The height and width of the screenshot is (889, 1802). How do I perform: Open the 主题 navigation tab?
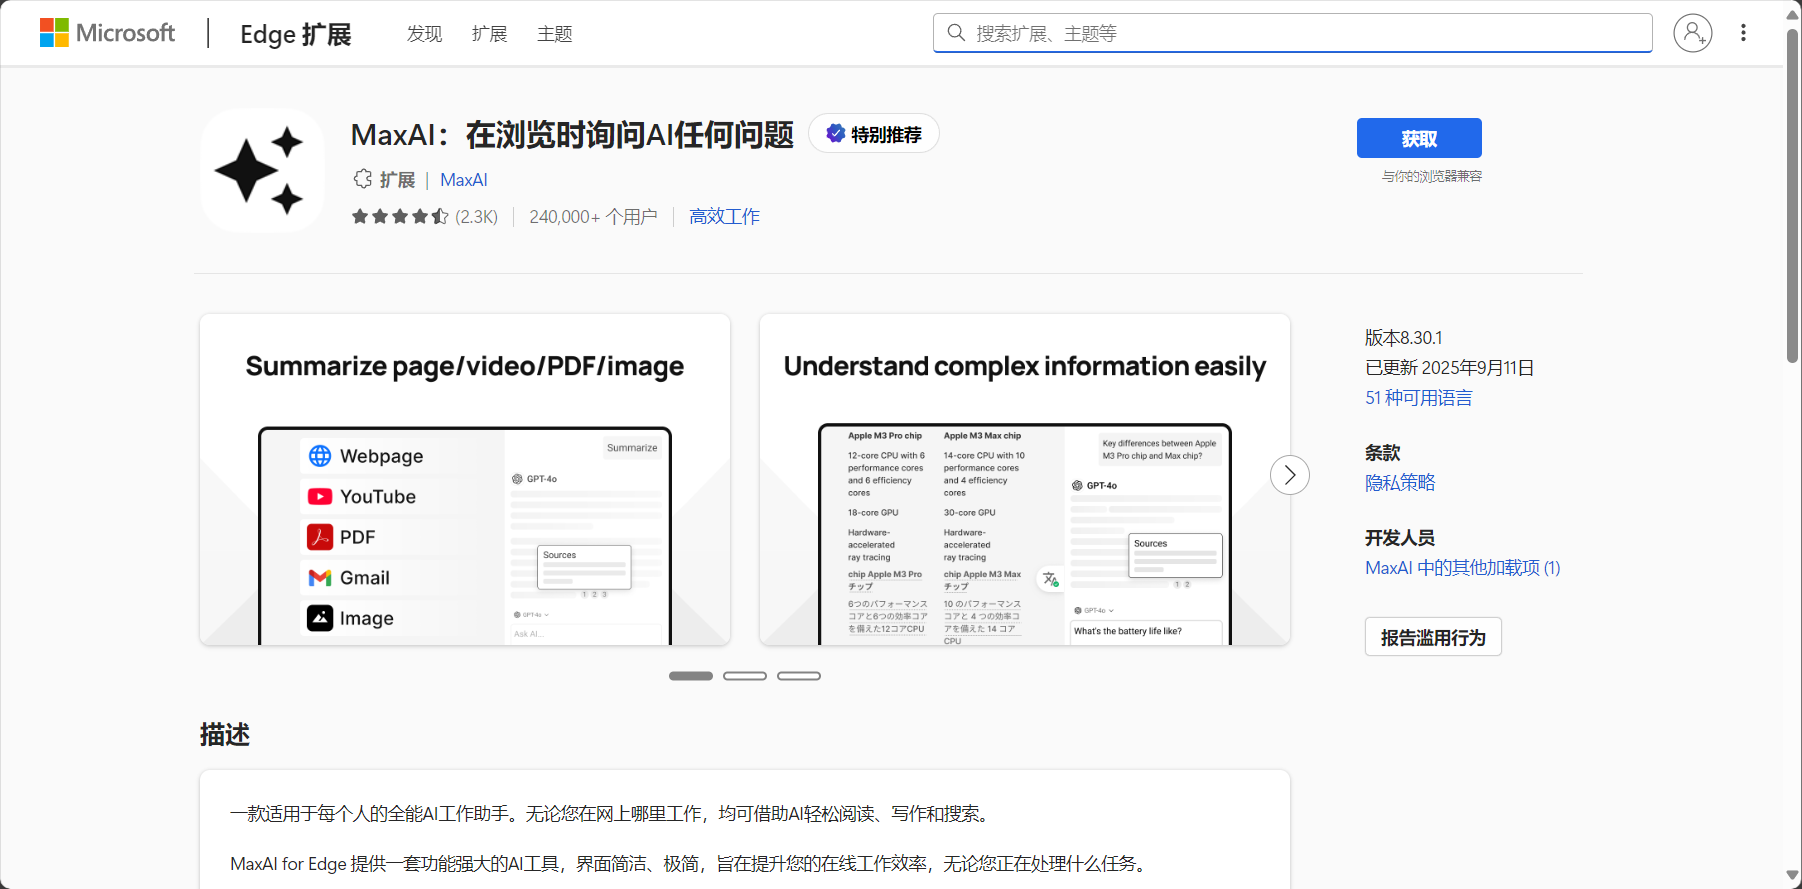(x=554, y=34)
